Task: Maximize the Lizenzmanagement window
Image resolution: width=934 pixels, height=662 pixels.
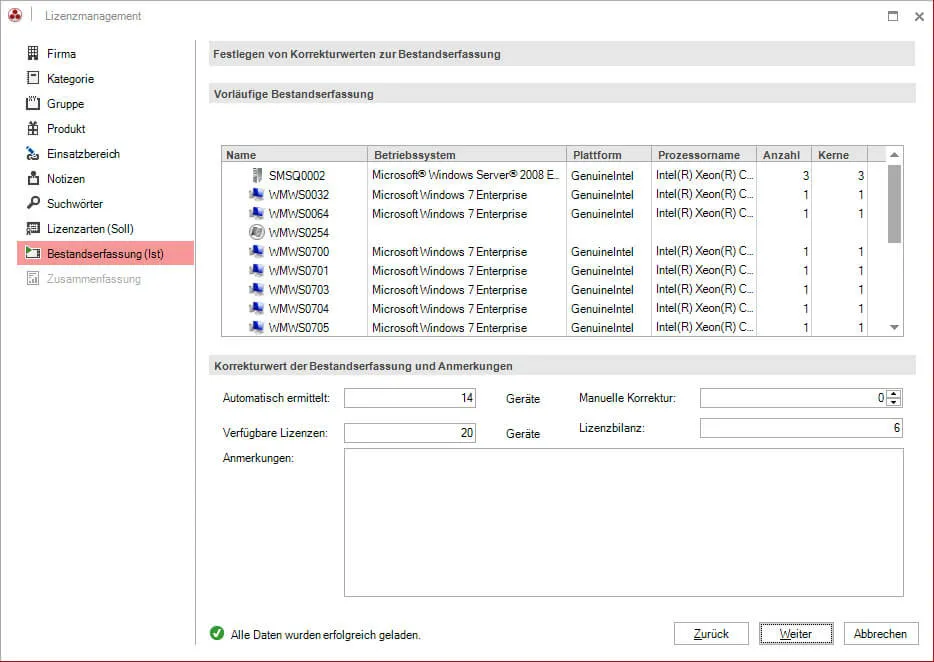Action: (x=893, y=16)
